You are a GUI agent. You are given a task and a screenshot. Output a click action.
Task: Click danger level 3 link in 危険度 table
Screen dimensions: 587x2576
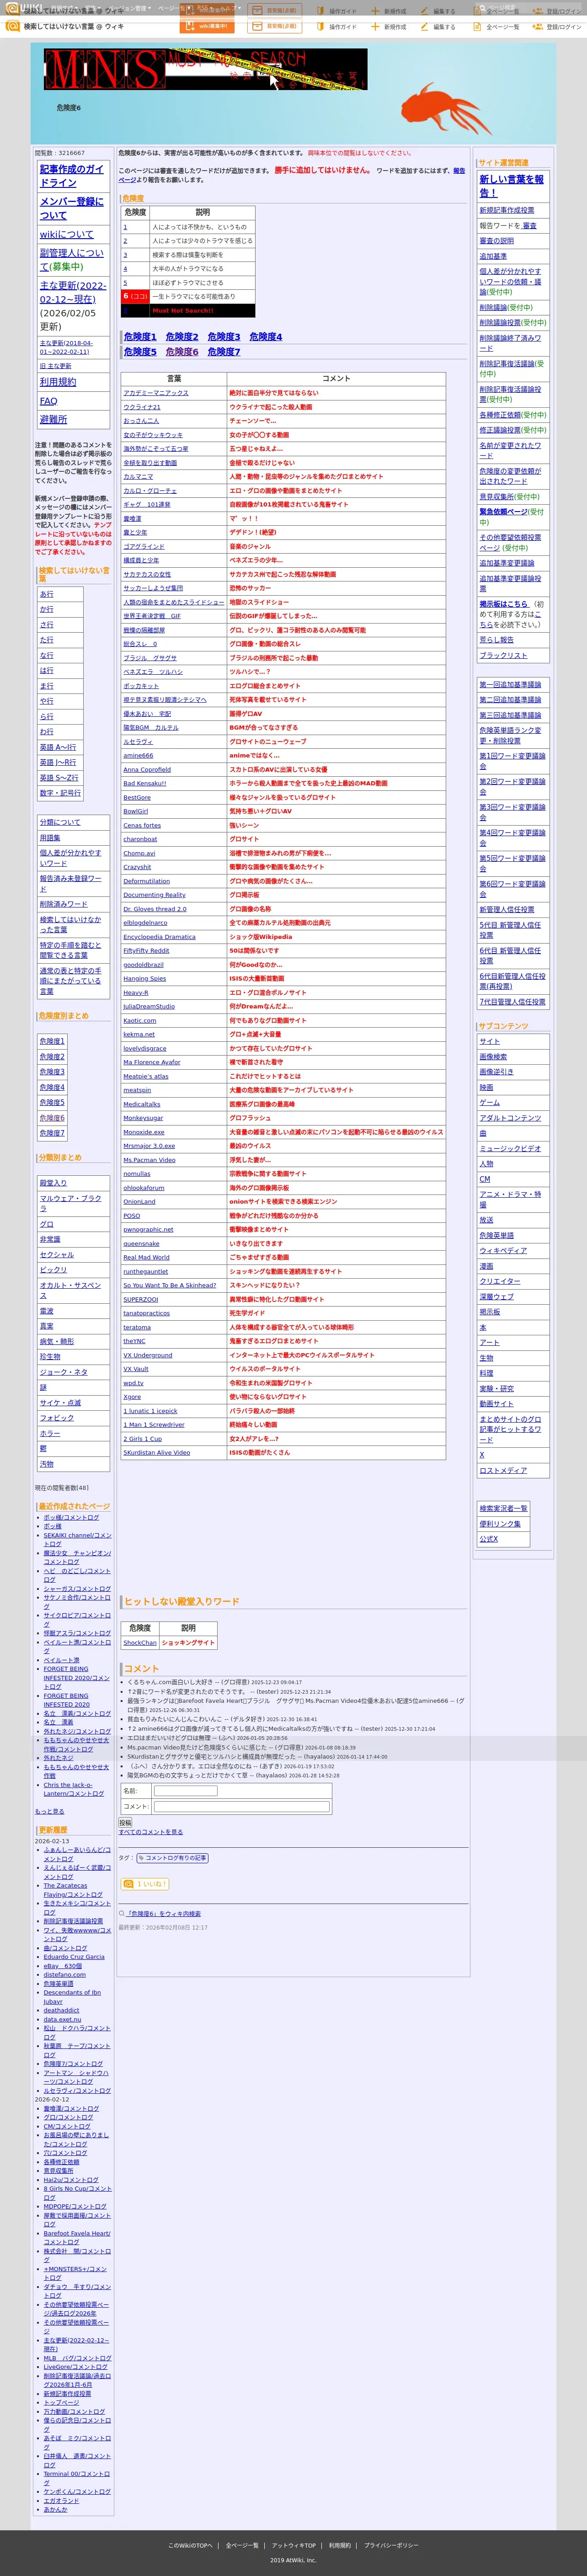[125, 255]
